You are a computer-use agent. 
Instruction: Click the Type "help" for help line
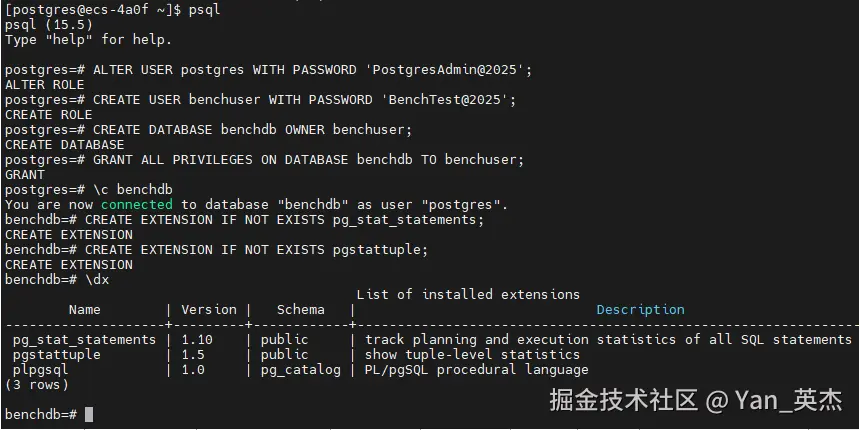click(x=88, y=40)
